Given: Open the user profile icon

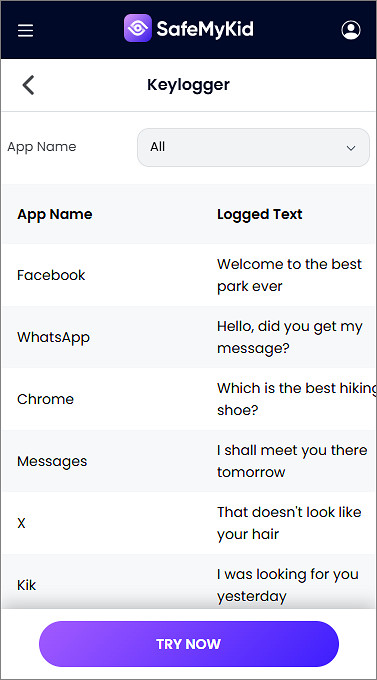Looking at the screenshot, I should 351,30.
